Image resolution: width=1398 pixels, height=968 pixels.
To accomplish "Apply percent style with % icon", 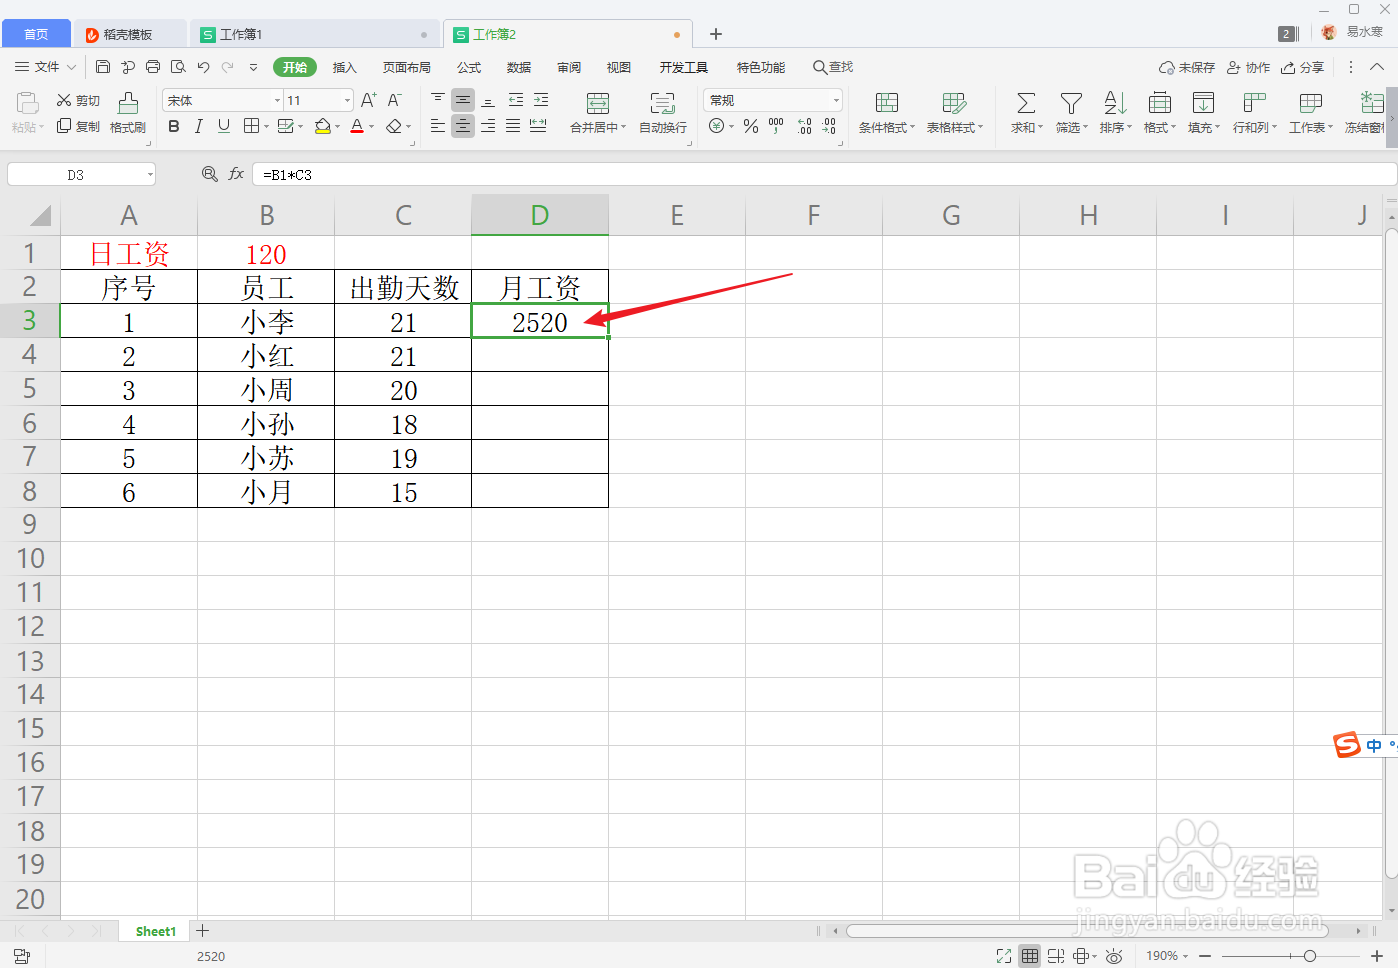I will tap(751, 126).
